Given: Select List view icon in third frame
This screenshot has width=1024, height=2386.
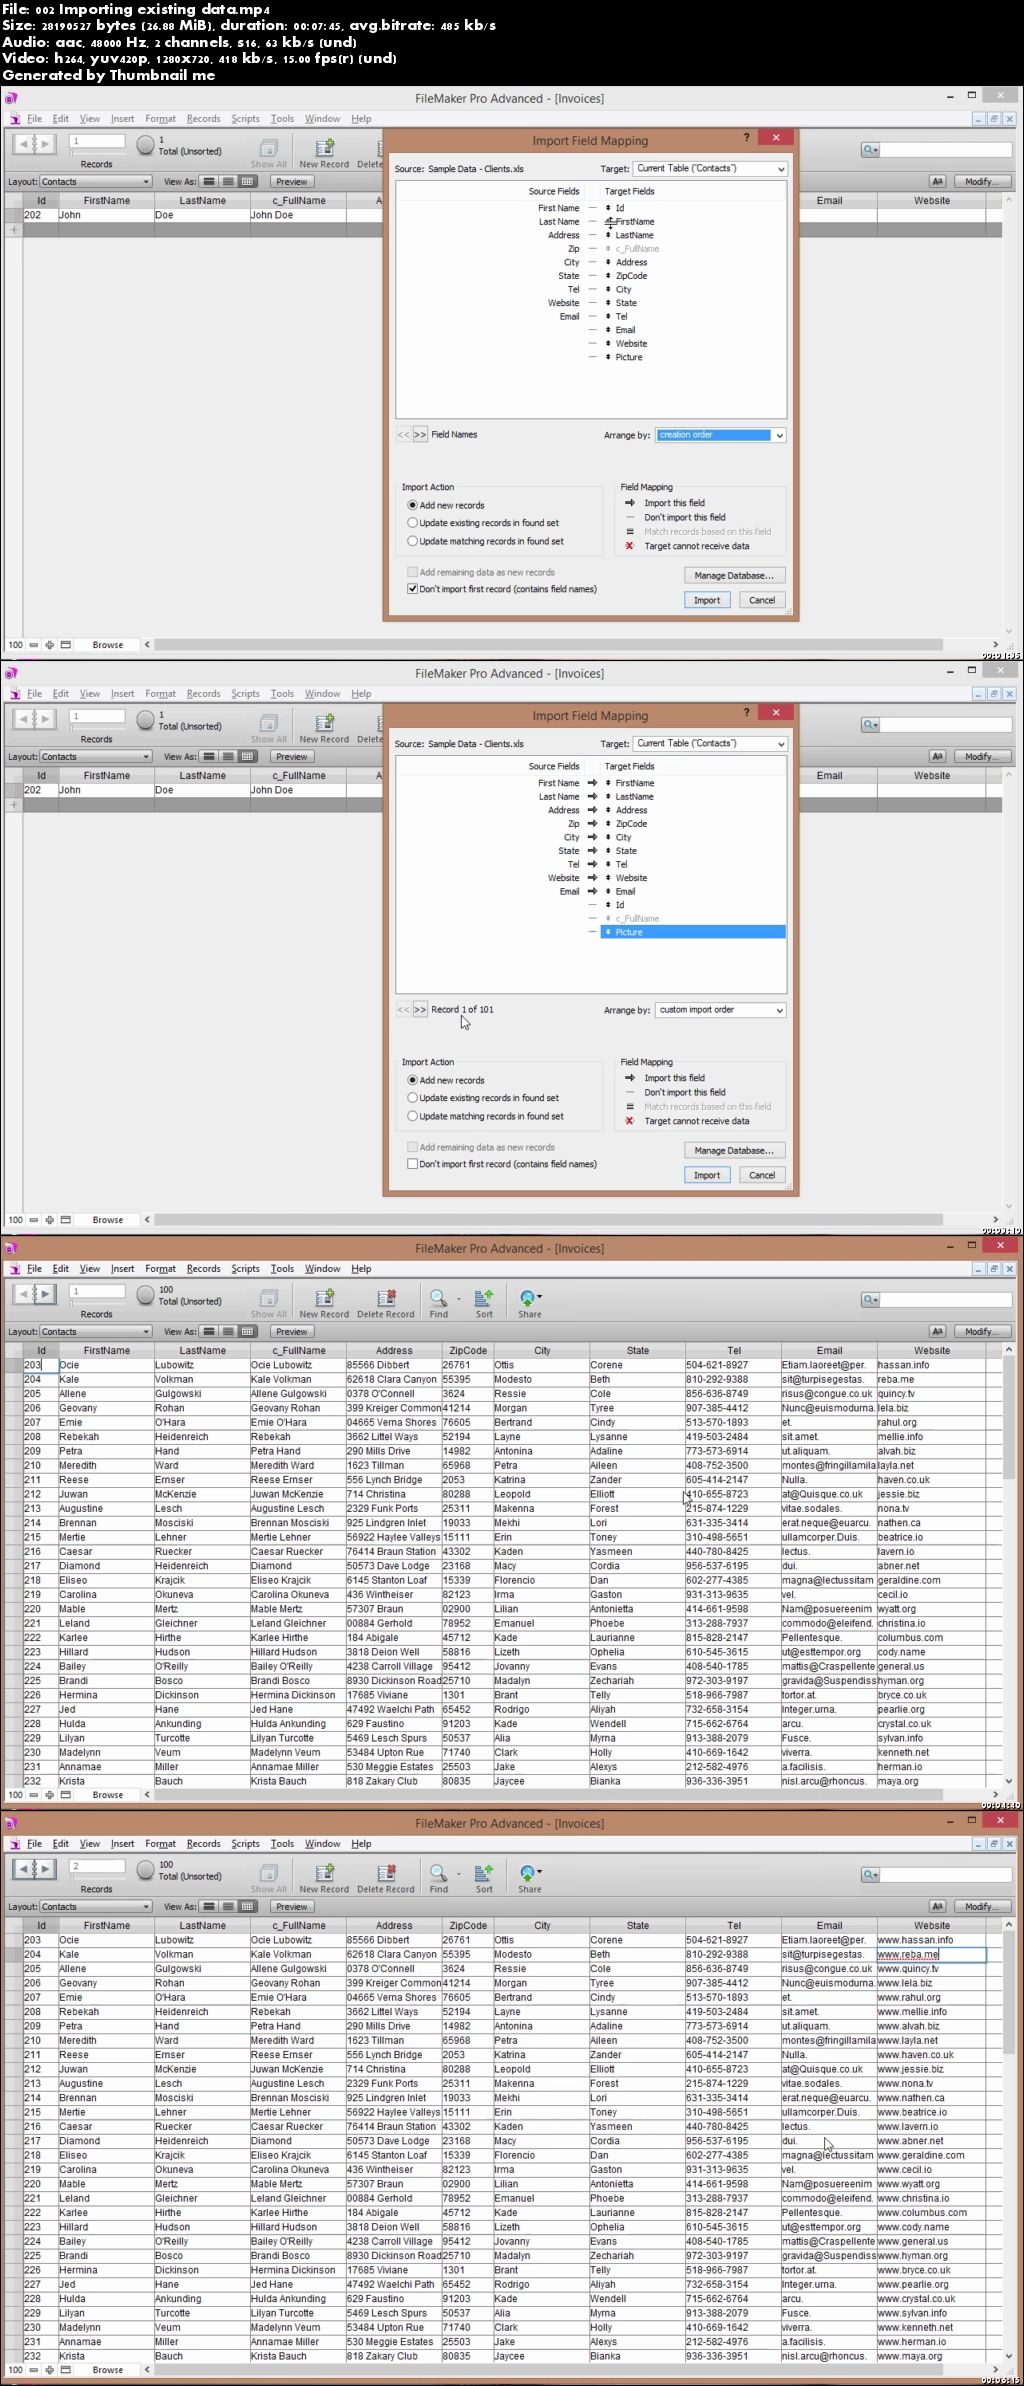Looking at the screenshot, I should point(228,1331).
